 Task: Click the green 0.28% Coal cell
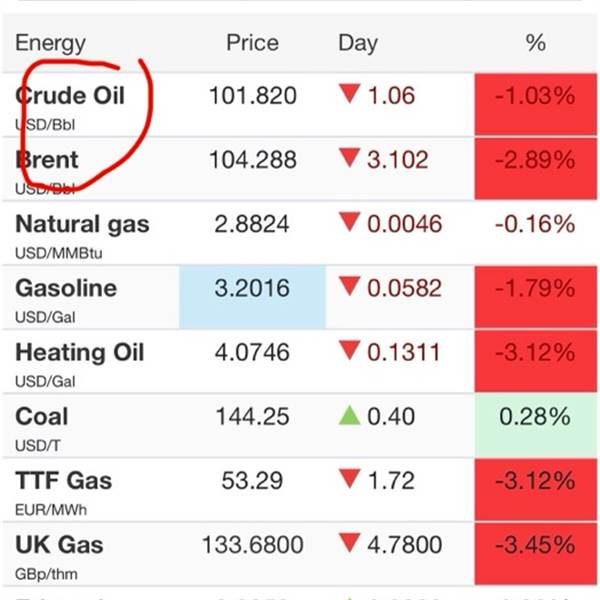click(536, 417)
